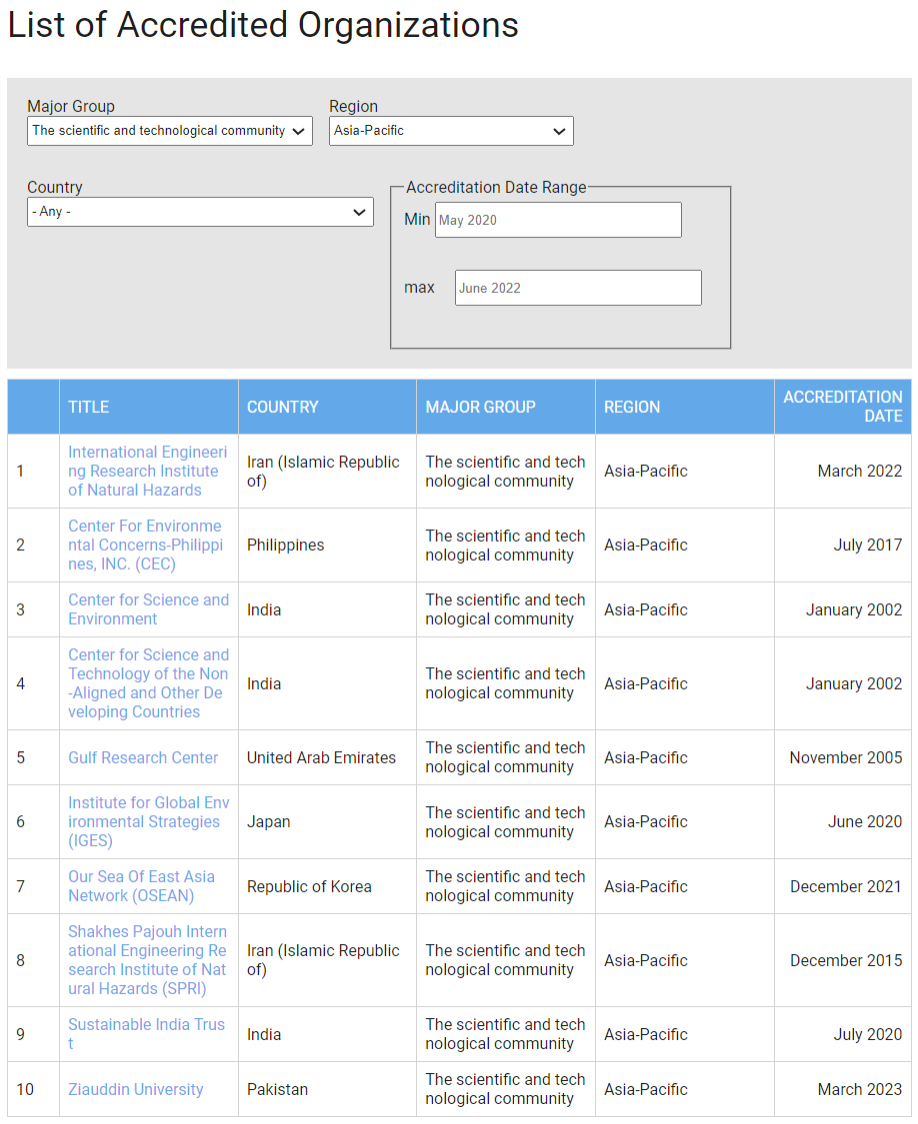
Task: Sort by the REGION column header
Action: tap(631, 407)
